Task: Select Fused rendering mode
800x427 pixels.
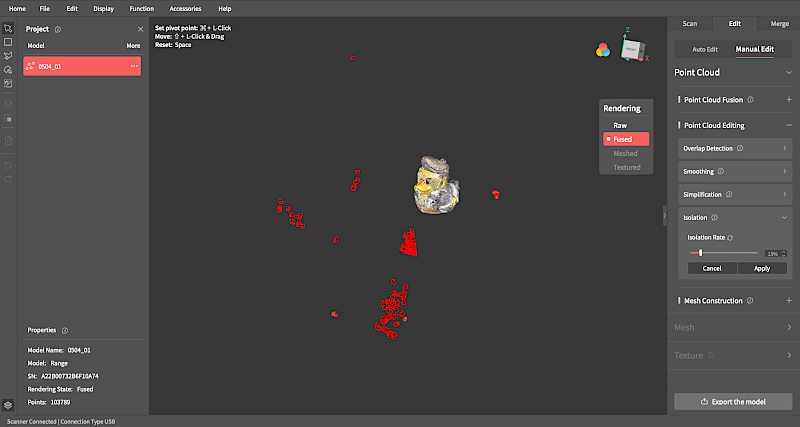Action: (626, 139)
